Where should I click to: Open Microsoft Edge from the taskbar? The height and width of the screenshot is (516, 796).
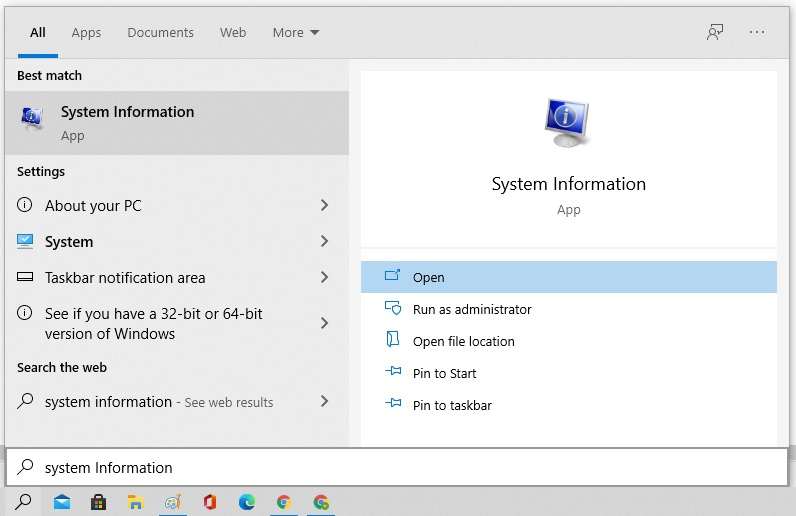click(246, 502)
